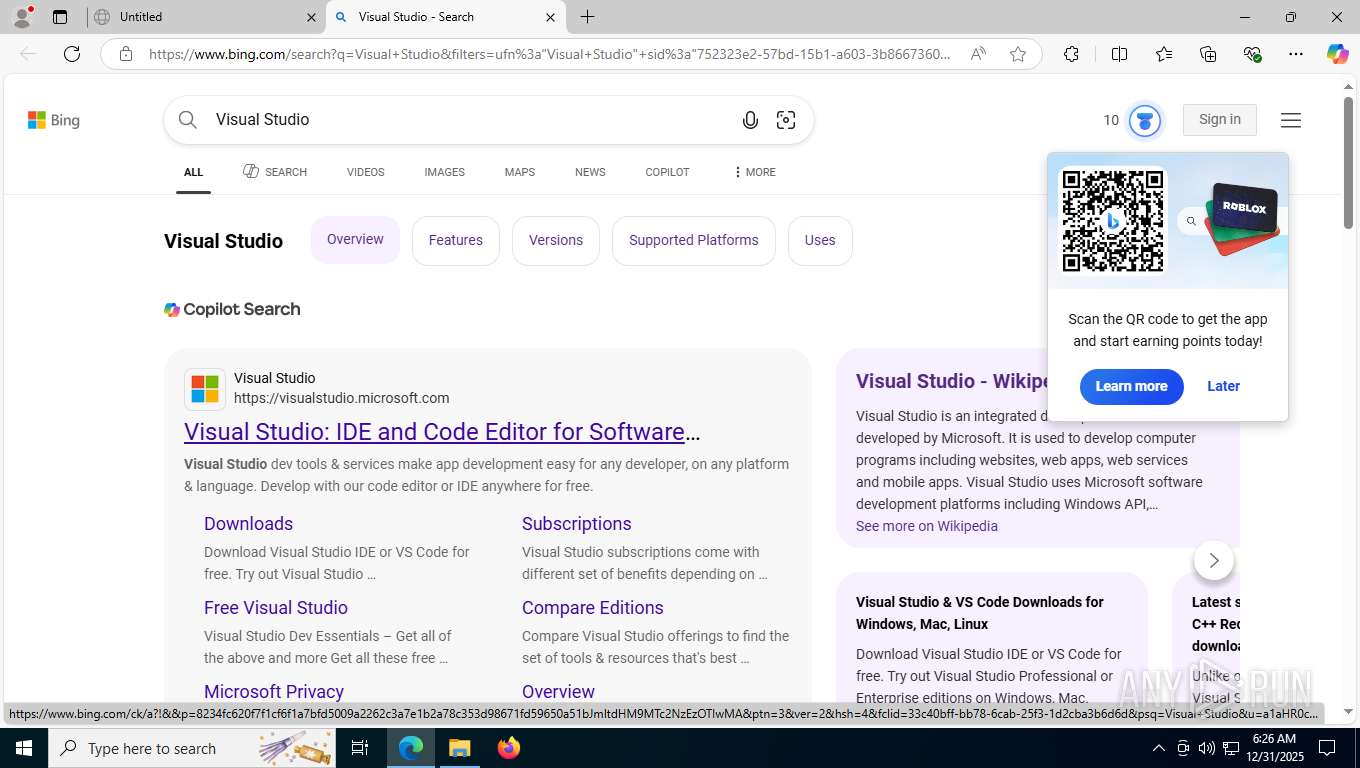
Task: Select the Supported Platforms chip
Action: click(x=694, y=240)
